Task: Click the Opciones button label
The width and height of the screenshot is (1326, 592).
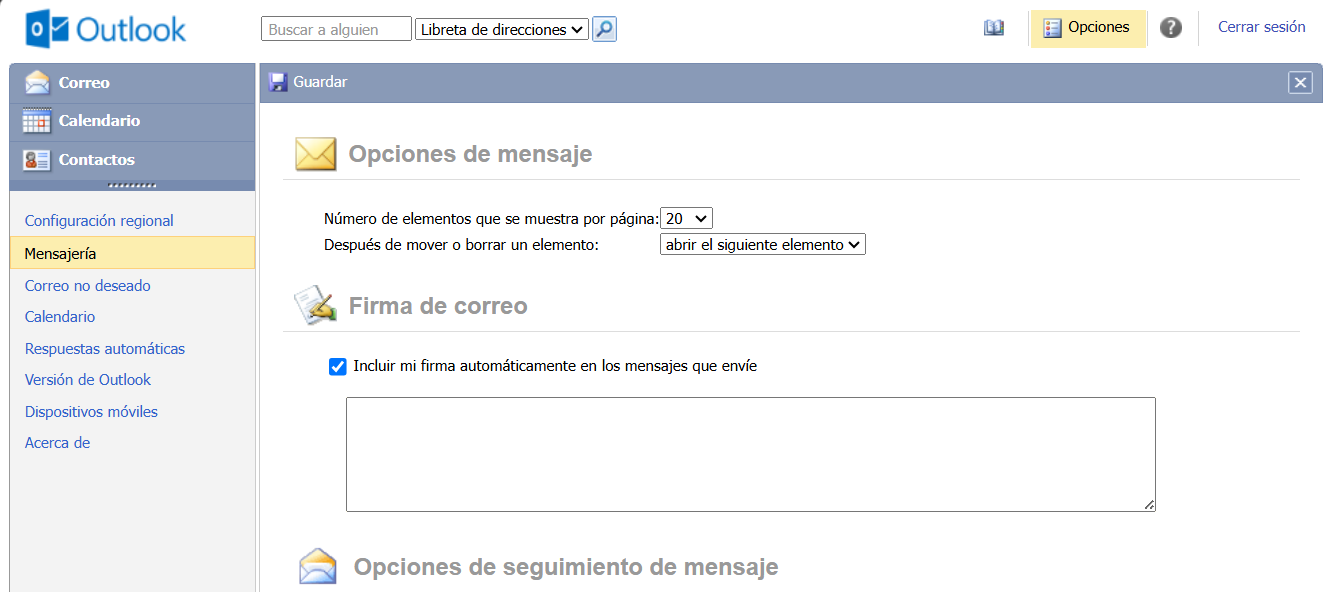Action: pyautogui.click(x=1098, y=27)
